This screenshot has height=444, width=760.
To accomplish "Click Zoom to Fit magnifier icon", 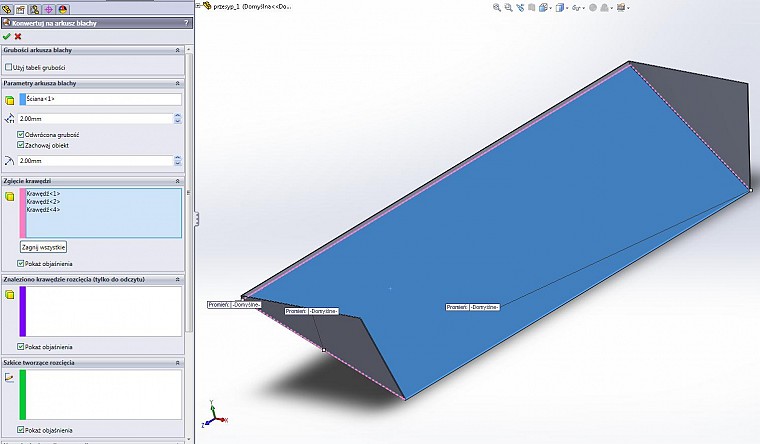I will [497, 7].
